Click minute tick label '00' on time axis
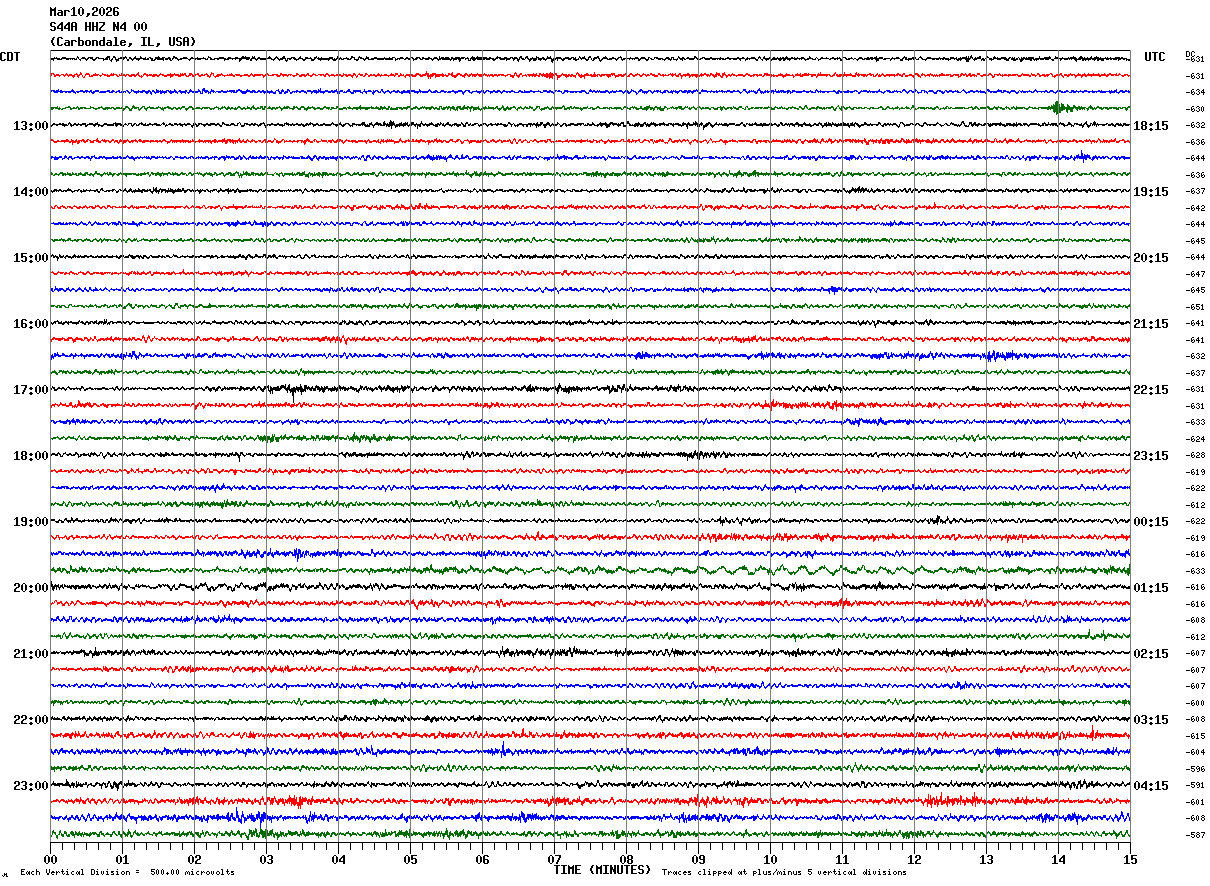 (x=50, y=859)
